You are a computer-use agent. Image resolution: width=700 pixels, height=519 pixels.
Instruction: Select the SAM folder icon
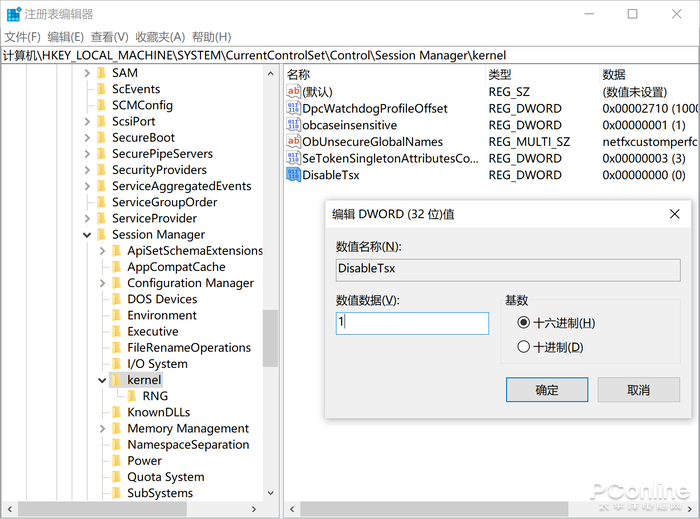(x=102, y=73)
